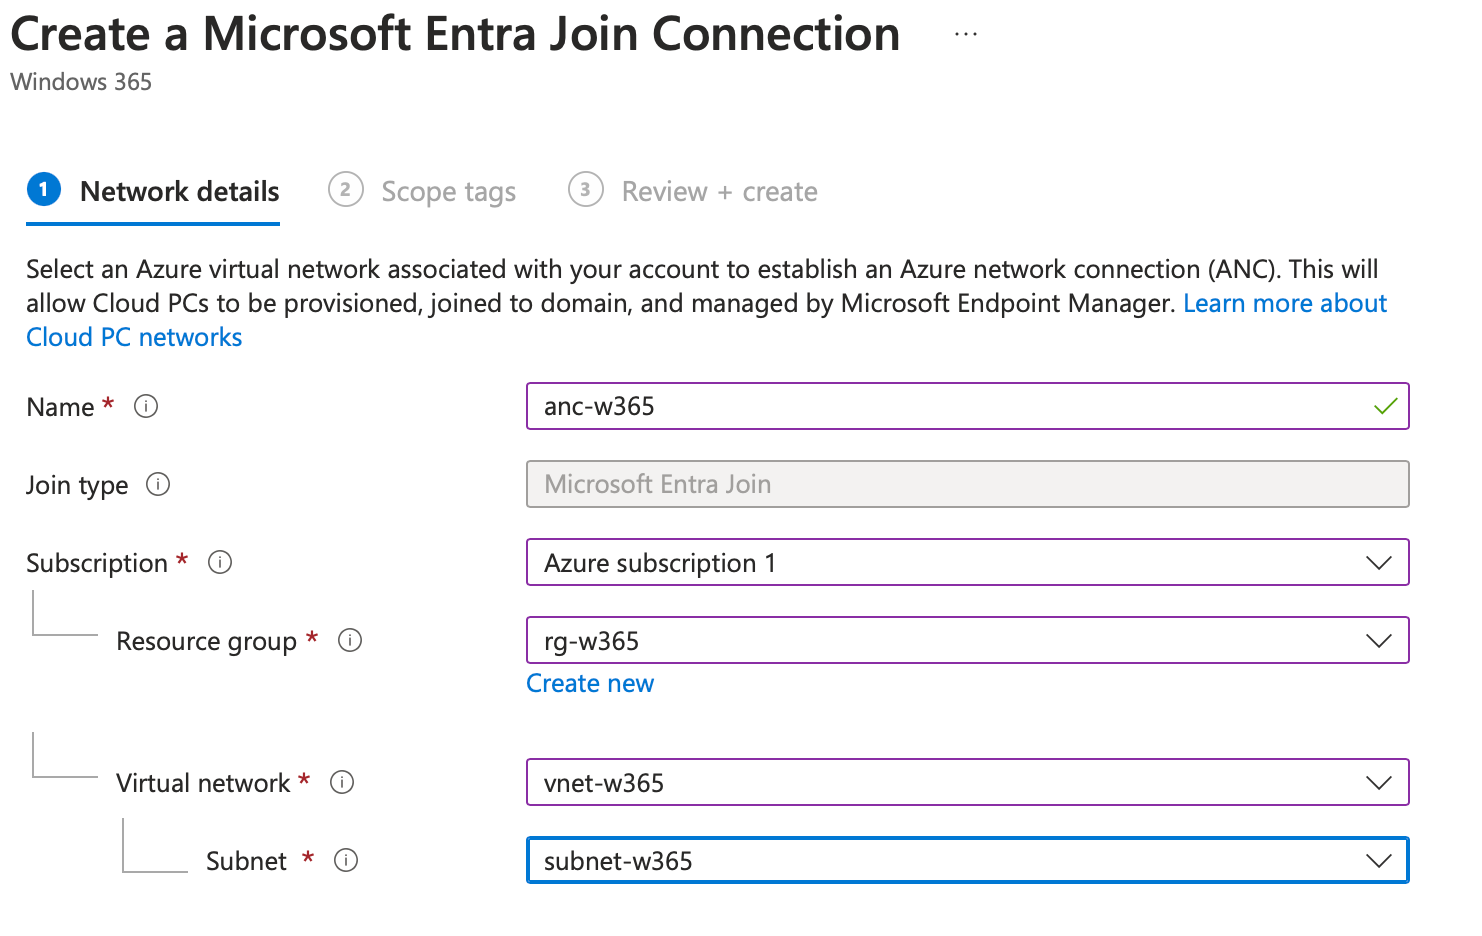Click into the anc-w365 Name field
1482x936 pixels.
[940, 407]
